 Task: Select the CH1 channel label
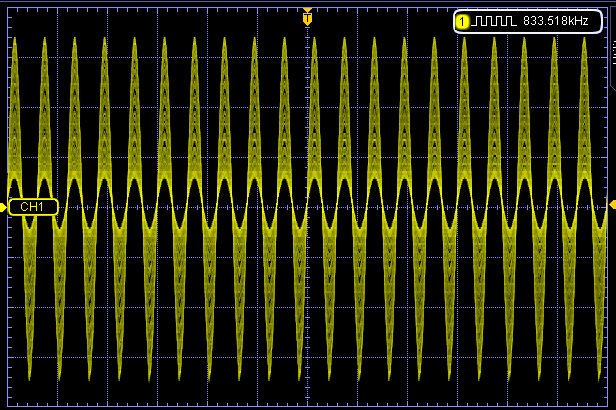tap(33, 206)
